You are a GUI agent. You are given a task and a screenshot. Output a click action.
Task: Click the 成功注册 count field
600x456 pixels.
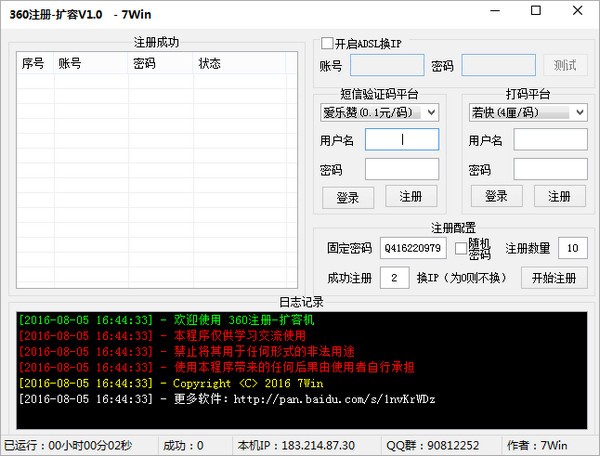point(394,277)
